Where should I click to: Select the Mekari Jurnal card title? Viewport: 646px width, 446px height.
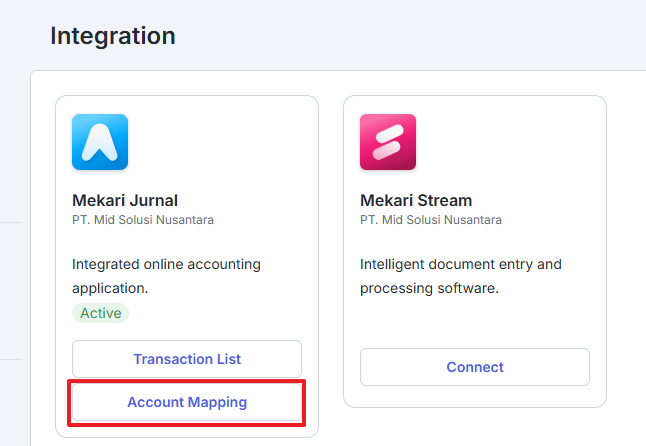click(125, 201)
